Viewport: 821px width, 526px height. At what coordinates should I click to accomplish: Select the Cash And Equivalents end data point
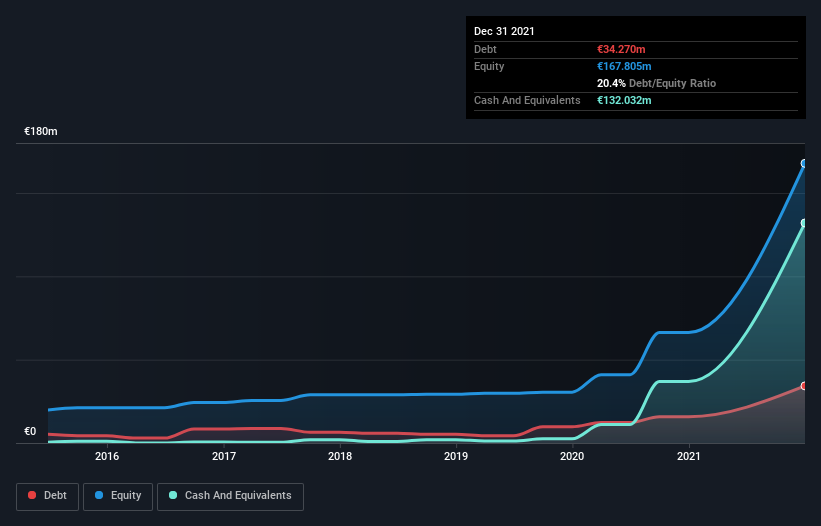[804, 223]
